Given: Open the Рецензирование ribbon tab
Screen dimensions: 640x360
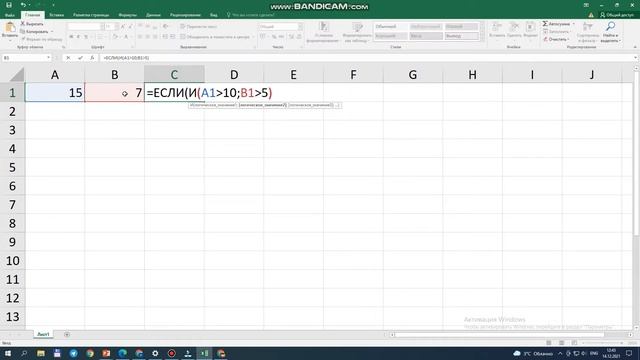Looking at the screenshot, I should (x=185, y=15).
